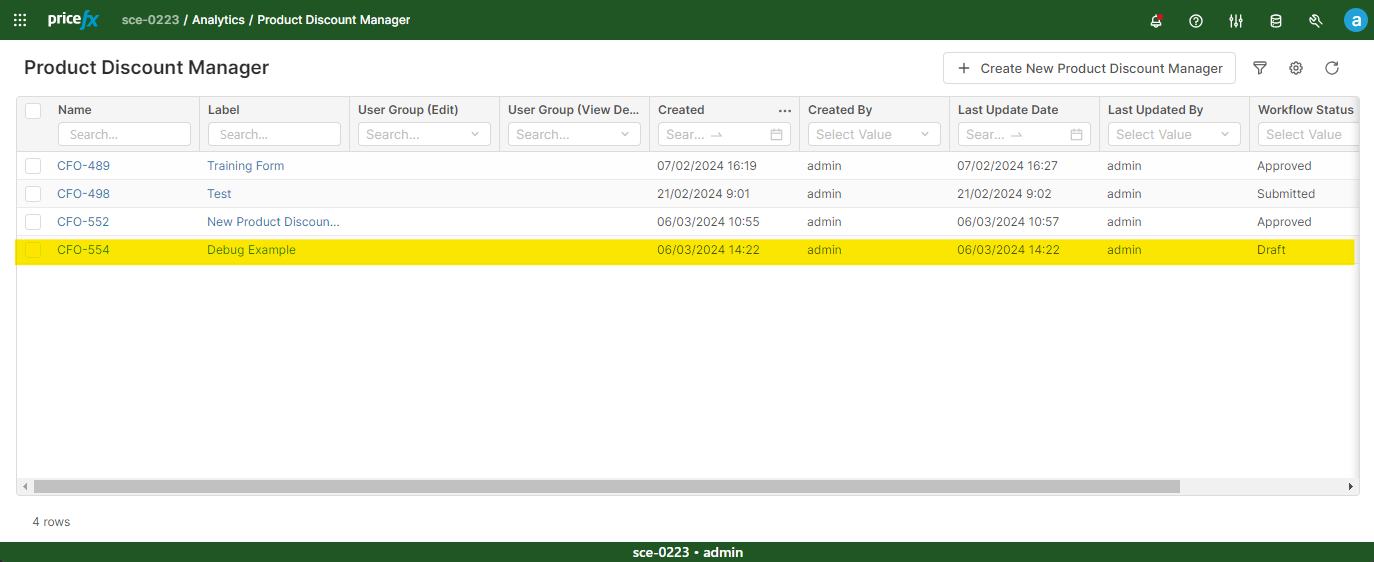Open the database icon in header
The height and width of the screenshot is (562, 1374).
(x=1276, y=20)
